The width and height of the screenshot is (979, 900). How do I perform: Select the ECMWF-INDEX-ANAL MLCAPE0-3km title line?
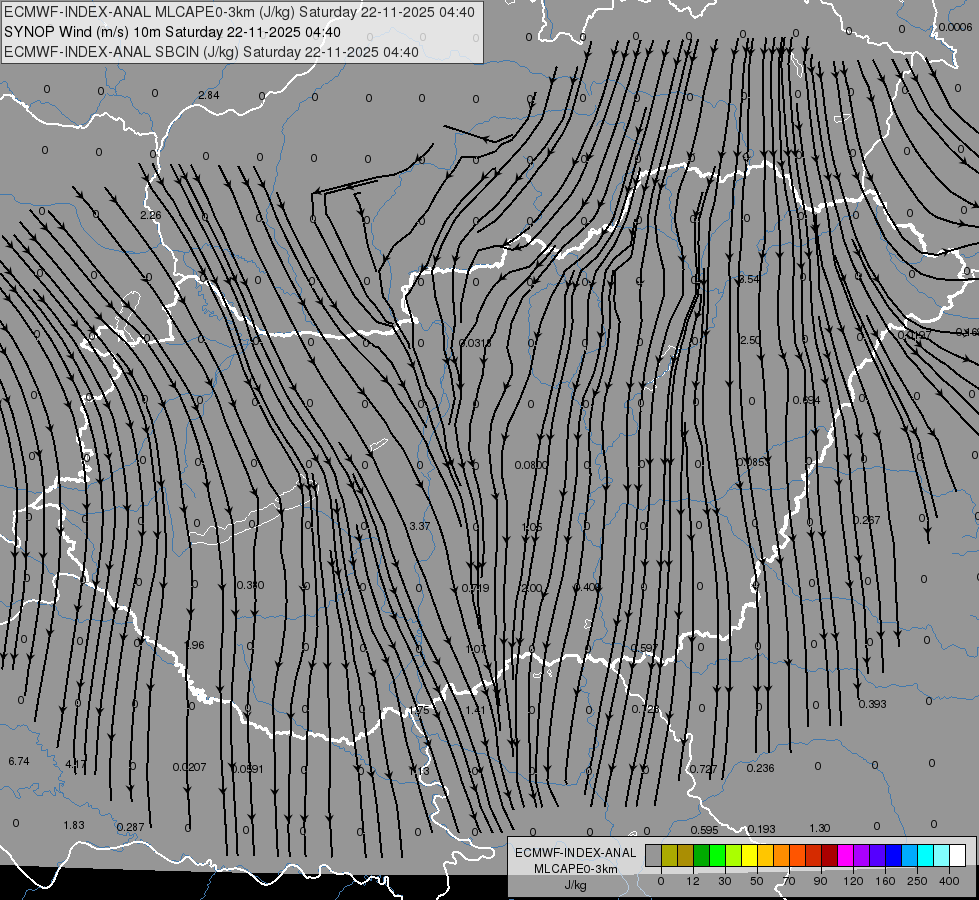(241, 13)
